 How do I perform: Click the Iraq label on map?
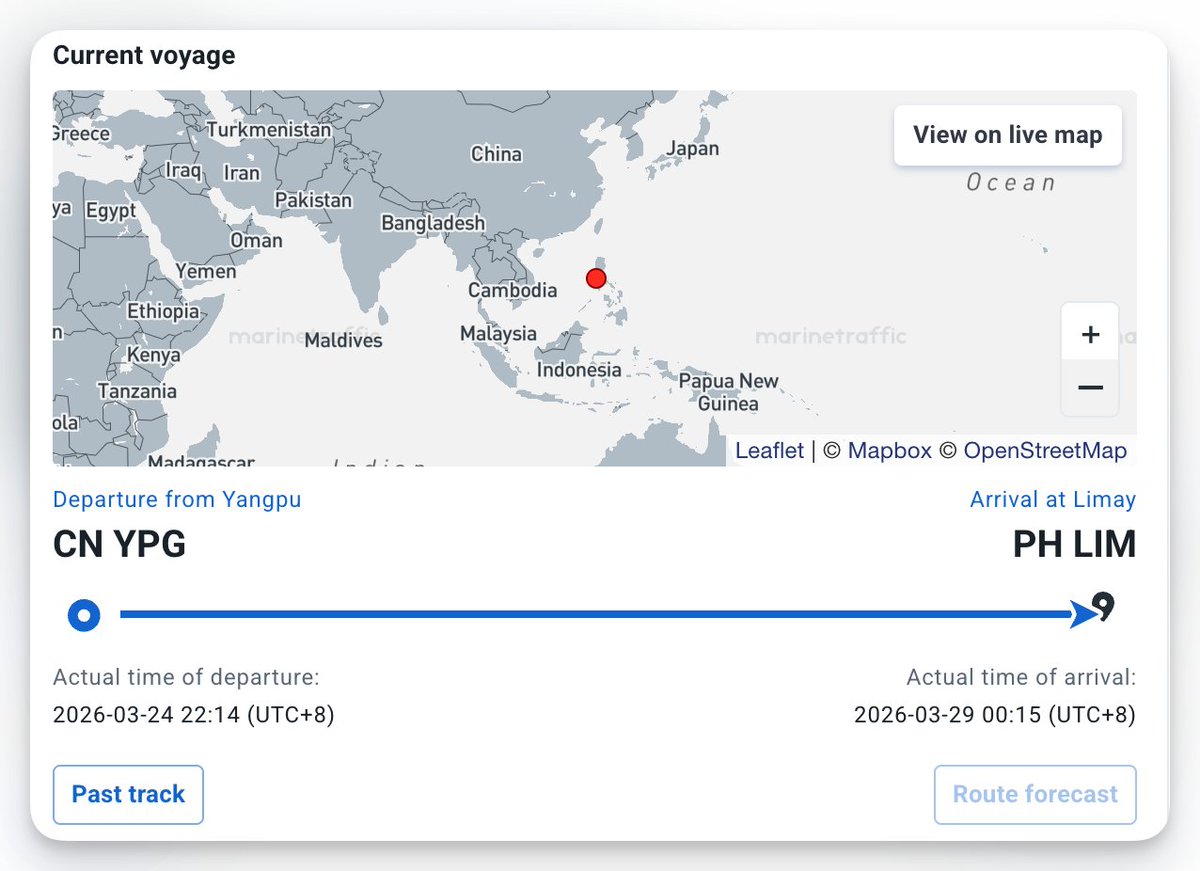click(184, 170)
